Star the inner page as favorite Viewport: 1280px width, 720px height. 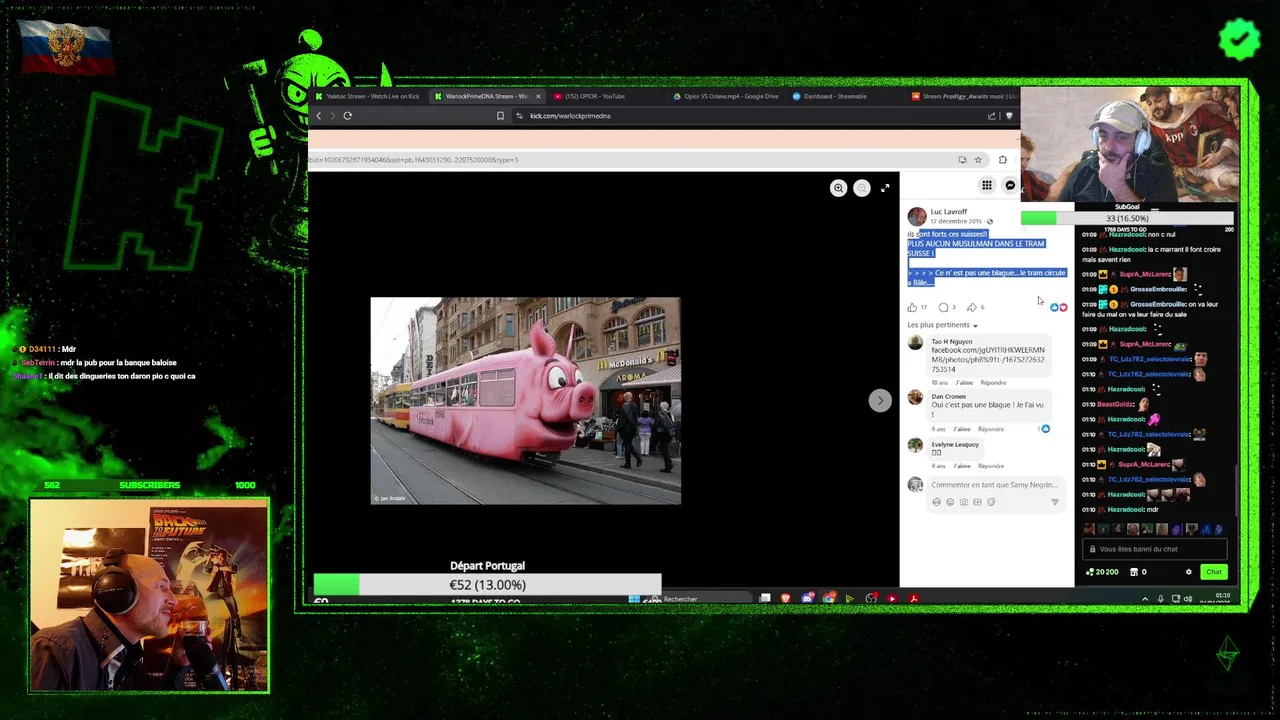coord(978,159)
